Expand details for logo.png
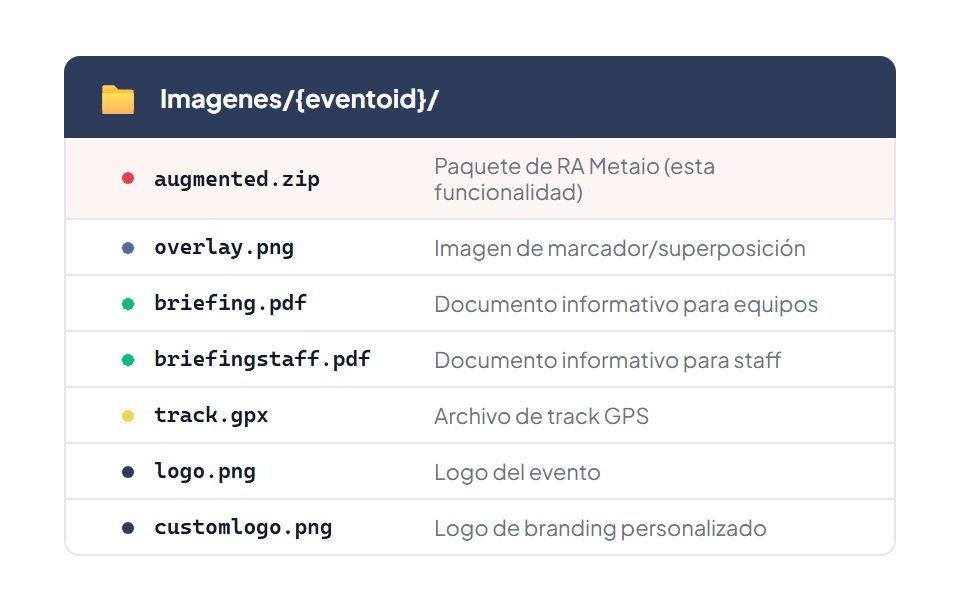960x612 pixels. (480, 471)
